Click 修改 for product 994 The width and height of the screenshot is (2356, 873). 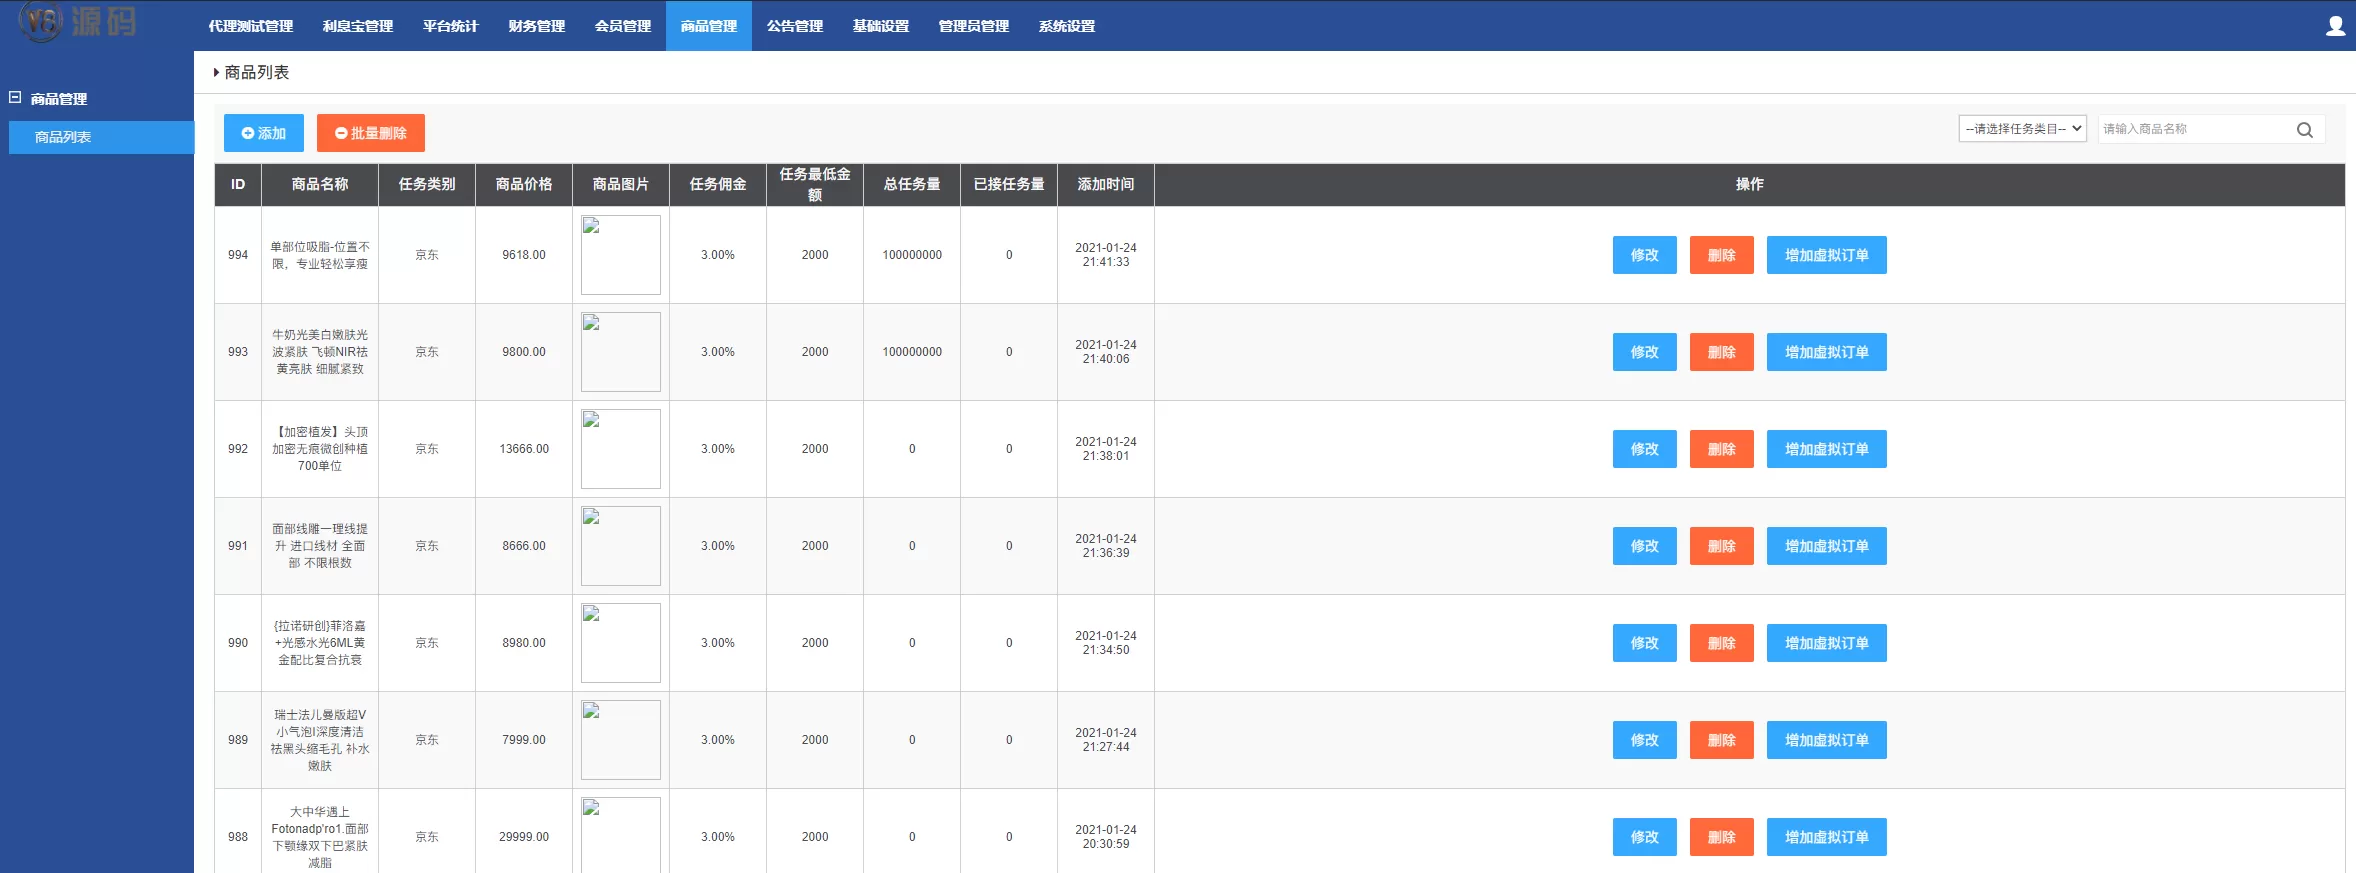(x=1643, y=255)
